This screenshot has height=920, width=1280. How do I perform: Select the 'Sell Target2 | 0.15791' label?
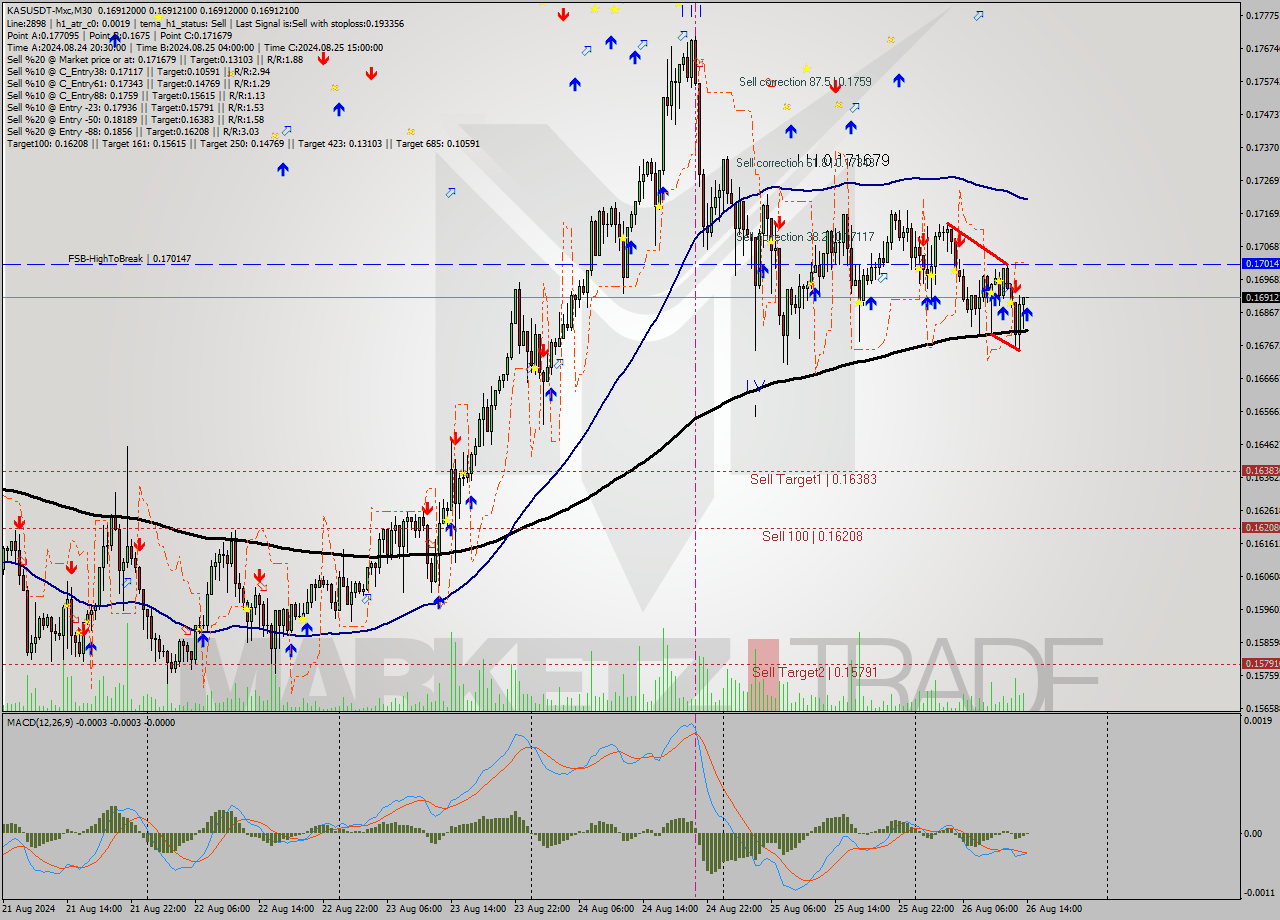point(814,672)
